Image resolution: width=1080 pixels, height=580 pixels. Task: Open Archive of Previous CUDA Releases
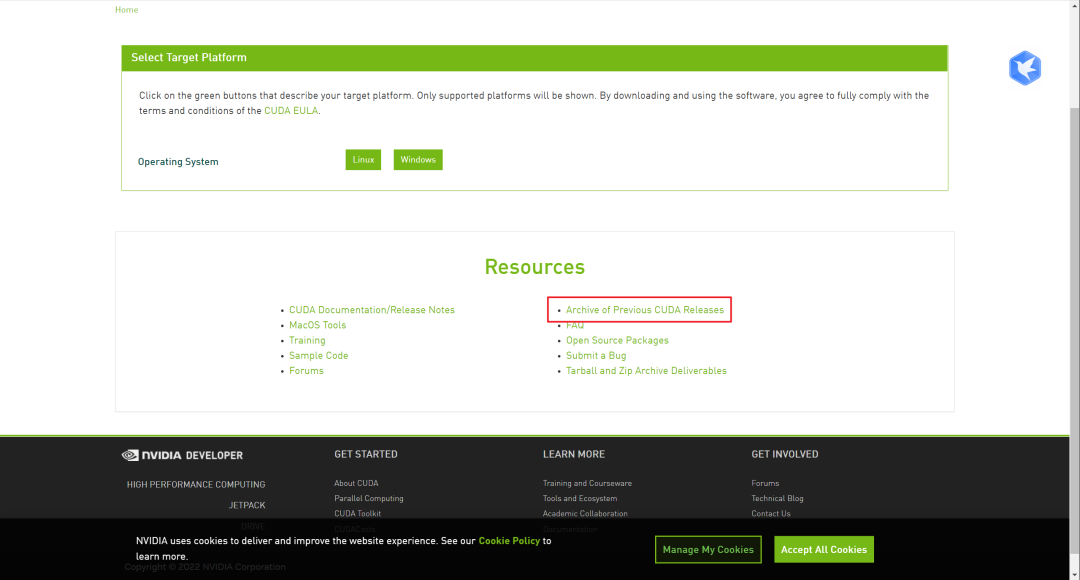[644, 310]
